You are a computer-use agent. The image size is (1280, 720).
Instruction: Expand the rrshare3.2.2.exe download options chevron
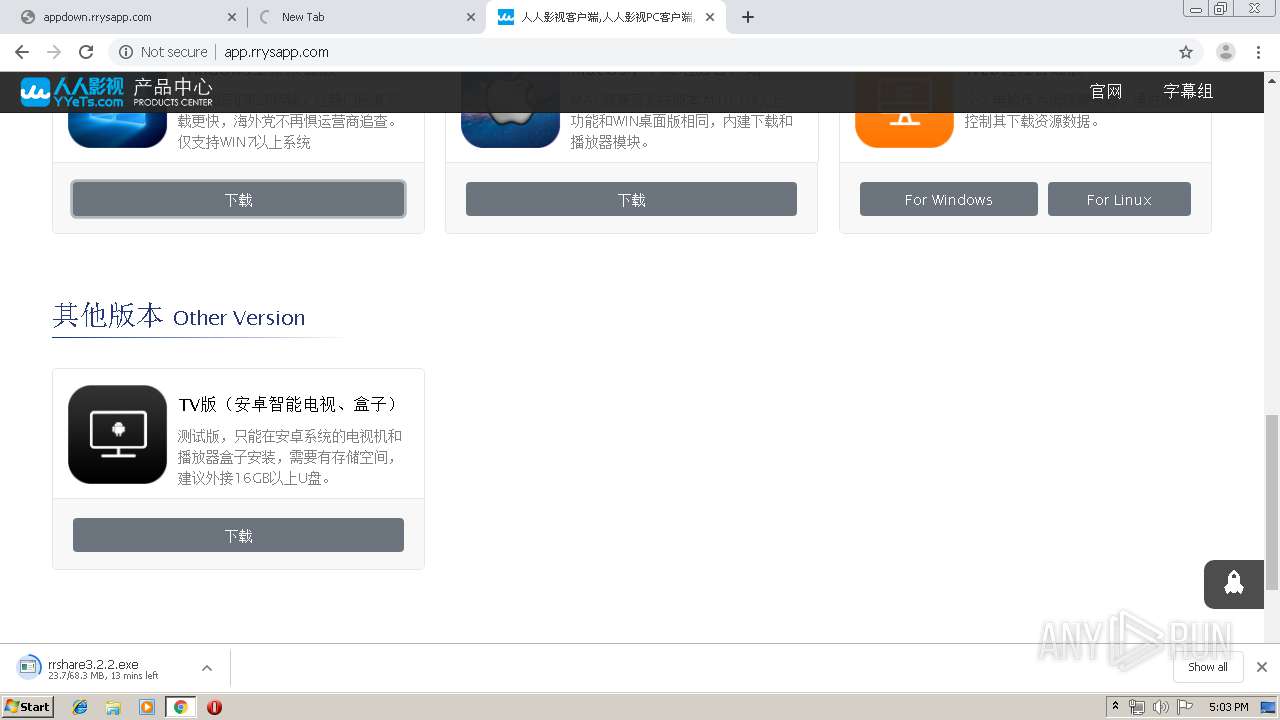coord(207,668)
